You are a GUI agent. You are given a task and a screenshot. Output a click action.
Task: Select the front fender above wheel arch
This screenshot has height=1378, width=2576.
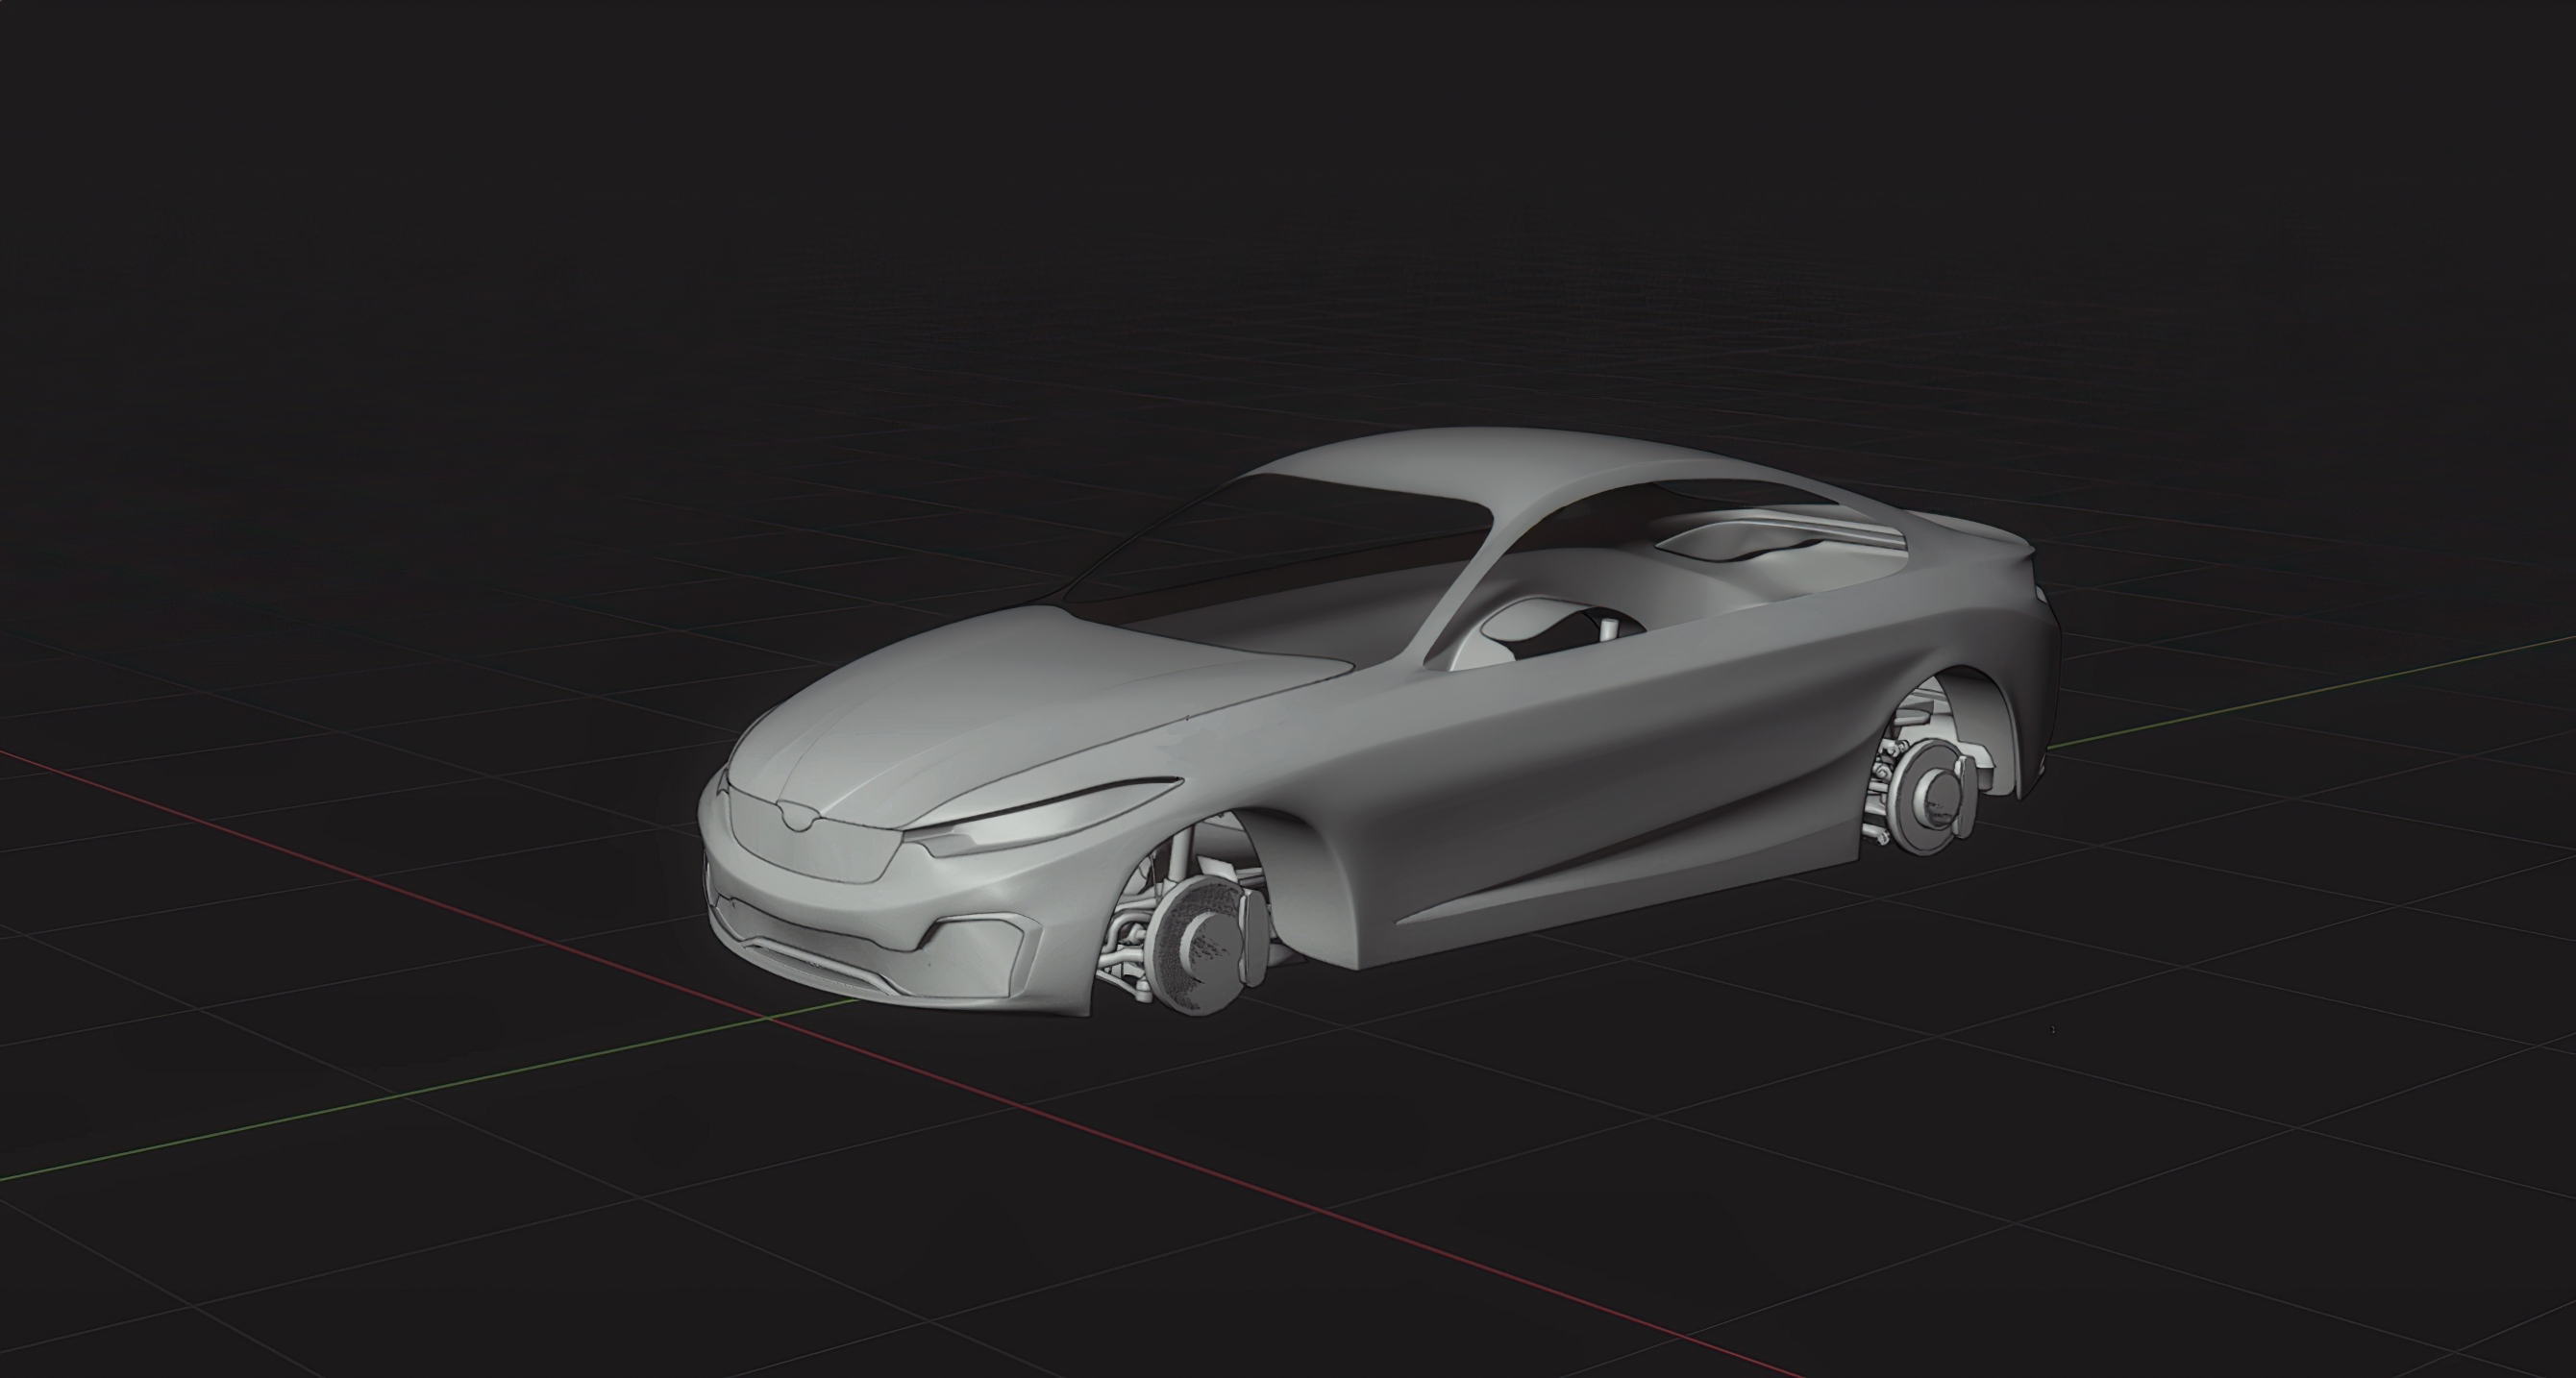tap(1230, 780)
